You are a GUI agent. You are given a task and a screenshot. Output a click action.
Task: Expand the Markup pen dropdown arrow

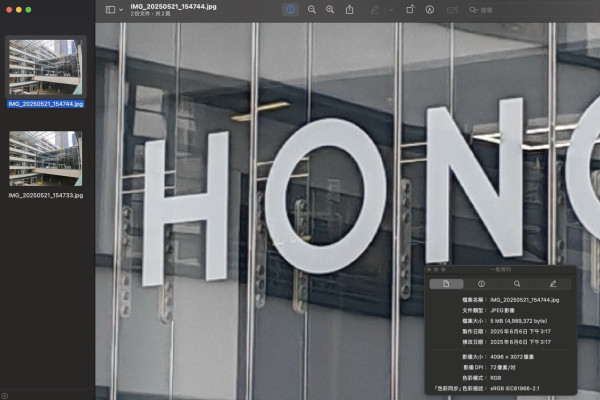388,9
